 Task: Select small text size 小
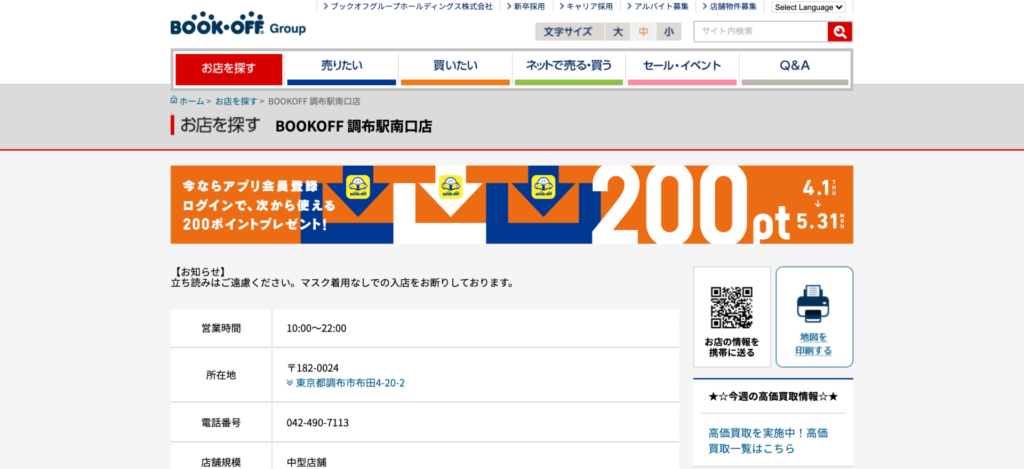669,31
